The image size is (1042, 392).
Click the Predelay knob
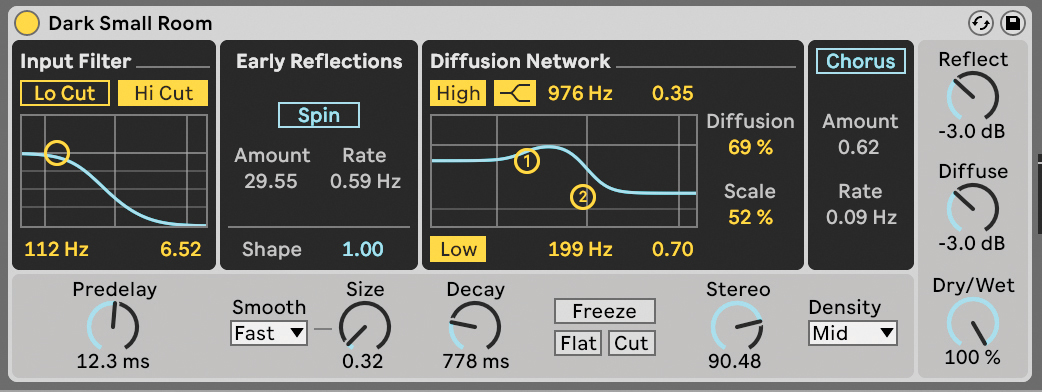(113, 326)
